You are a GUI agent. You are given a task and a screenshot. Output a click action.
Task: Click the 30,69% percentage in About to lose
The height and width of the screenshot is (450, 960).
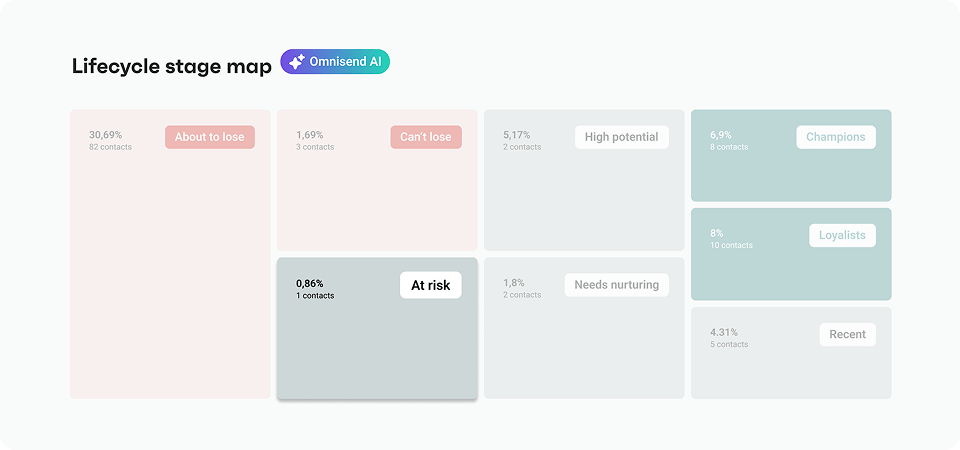[x=105, y=135]
